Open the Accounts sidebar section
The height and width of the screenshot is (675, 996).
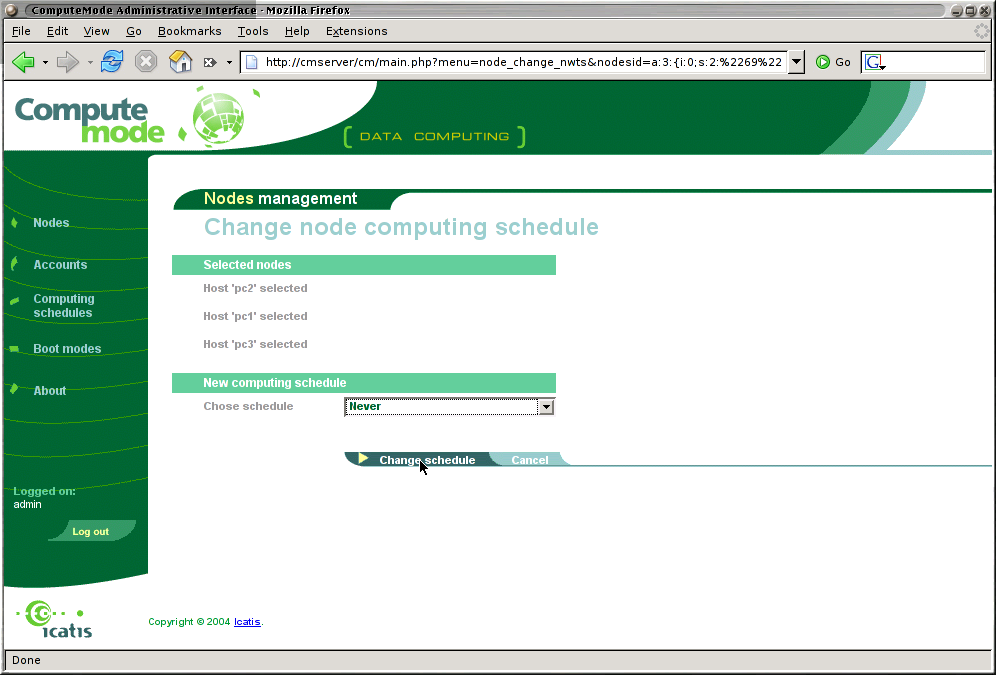point(60,265)
